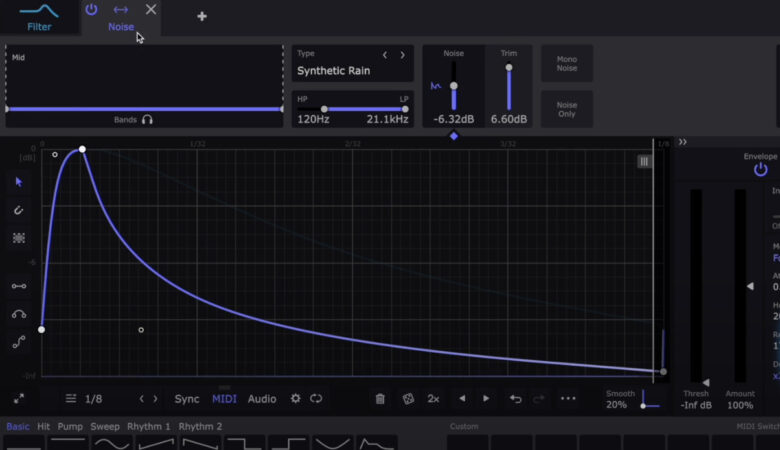Click the Trim level slider knob
Image resolution: width=780 pixels, height=450 pixels.
509,68
